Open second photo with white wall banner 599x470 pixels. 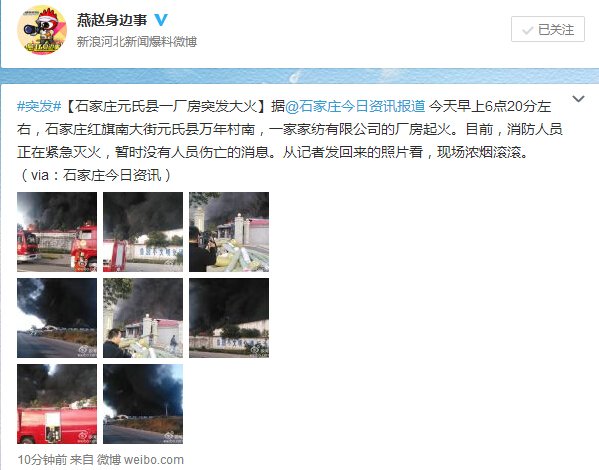pos(143,232)
